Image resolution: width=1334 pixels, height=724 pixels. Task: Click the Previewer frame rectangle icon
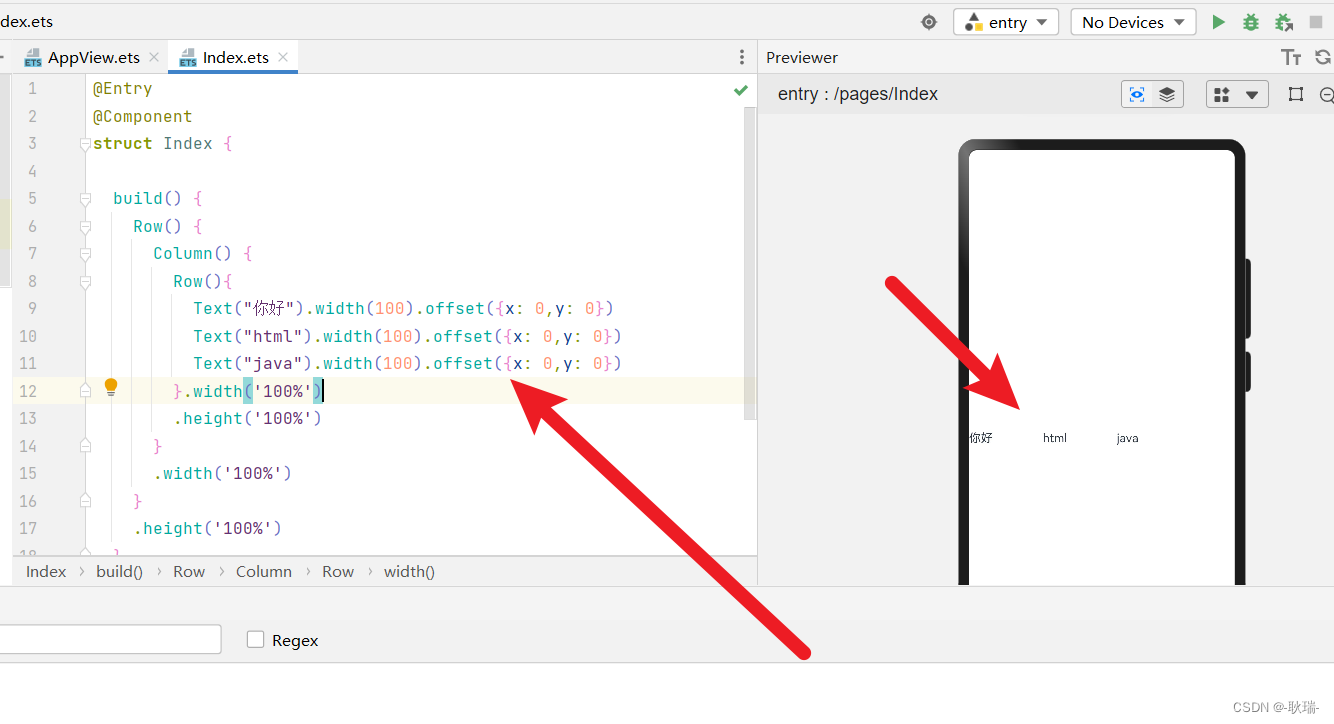point(1296,94)
